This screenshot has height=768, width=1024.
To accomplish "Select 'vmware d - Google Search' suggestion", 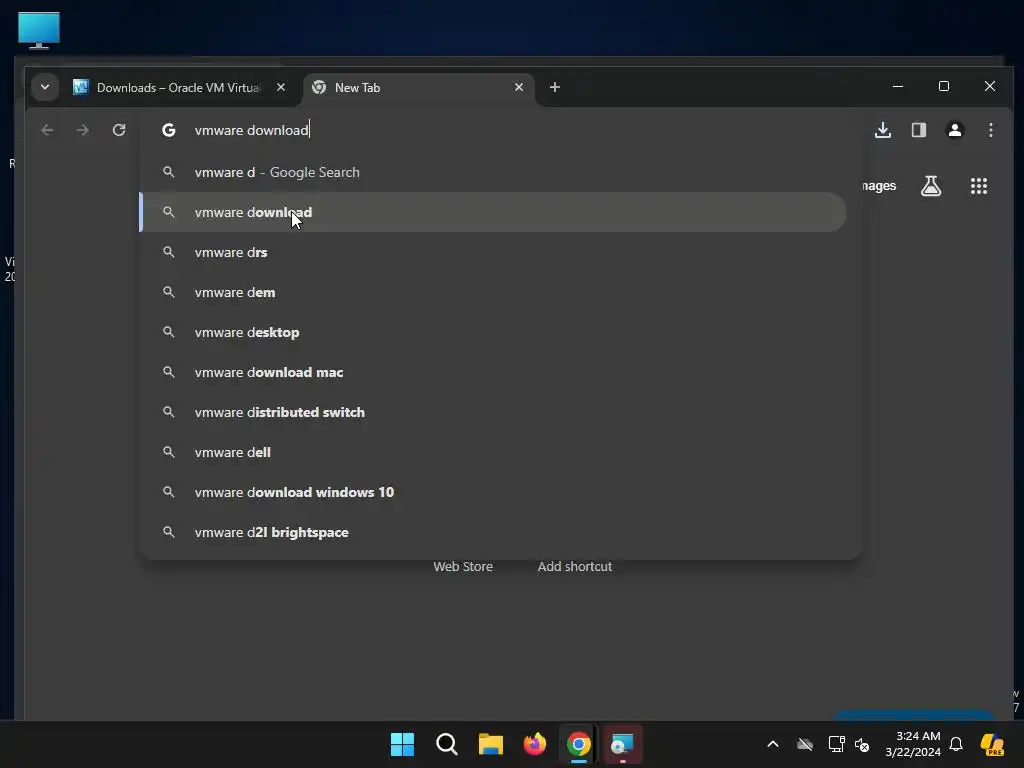I will point(494,172).
